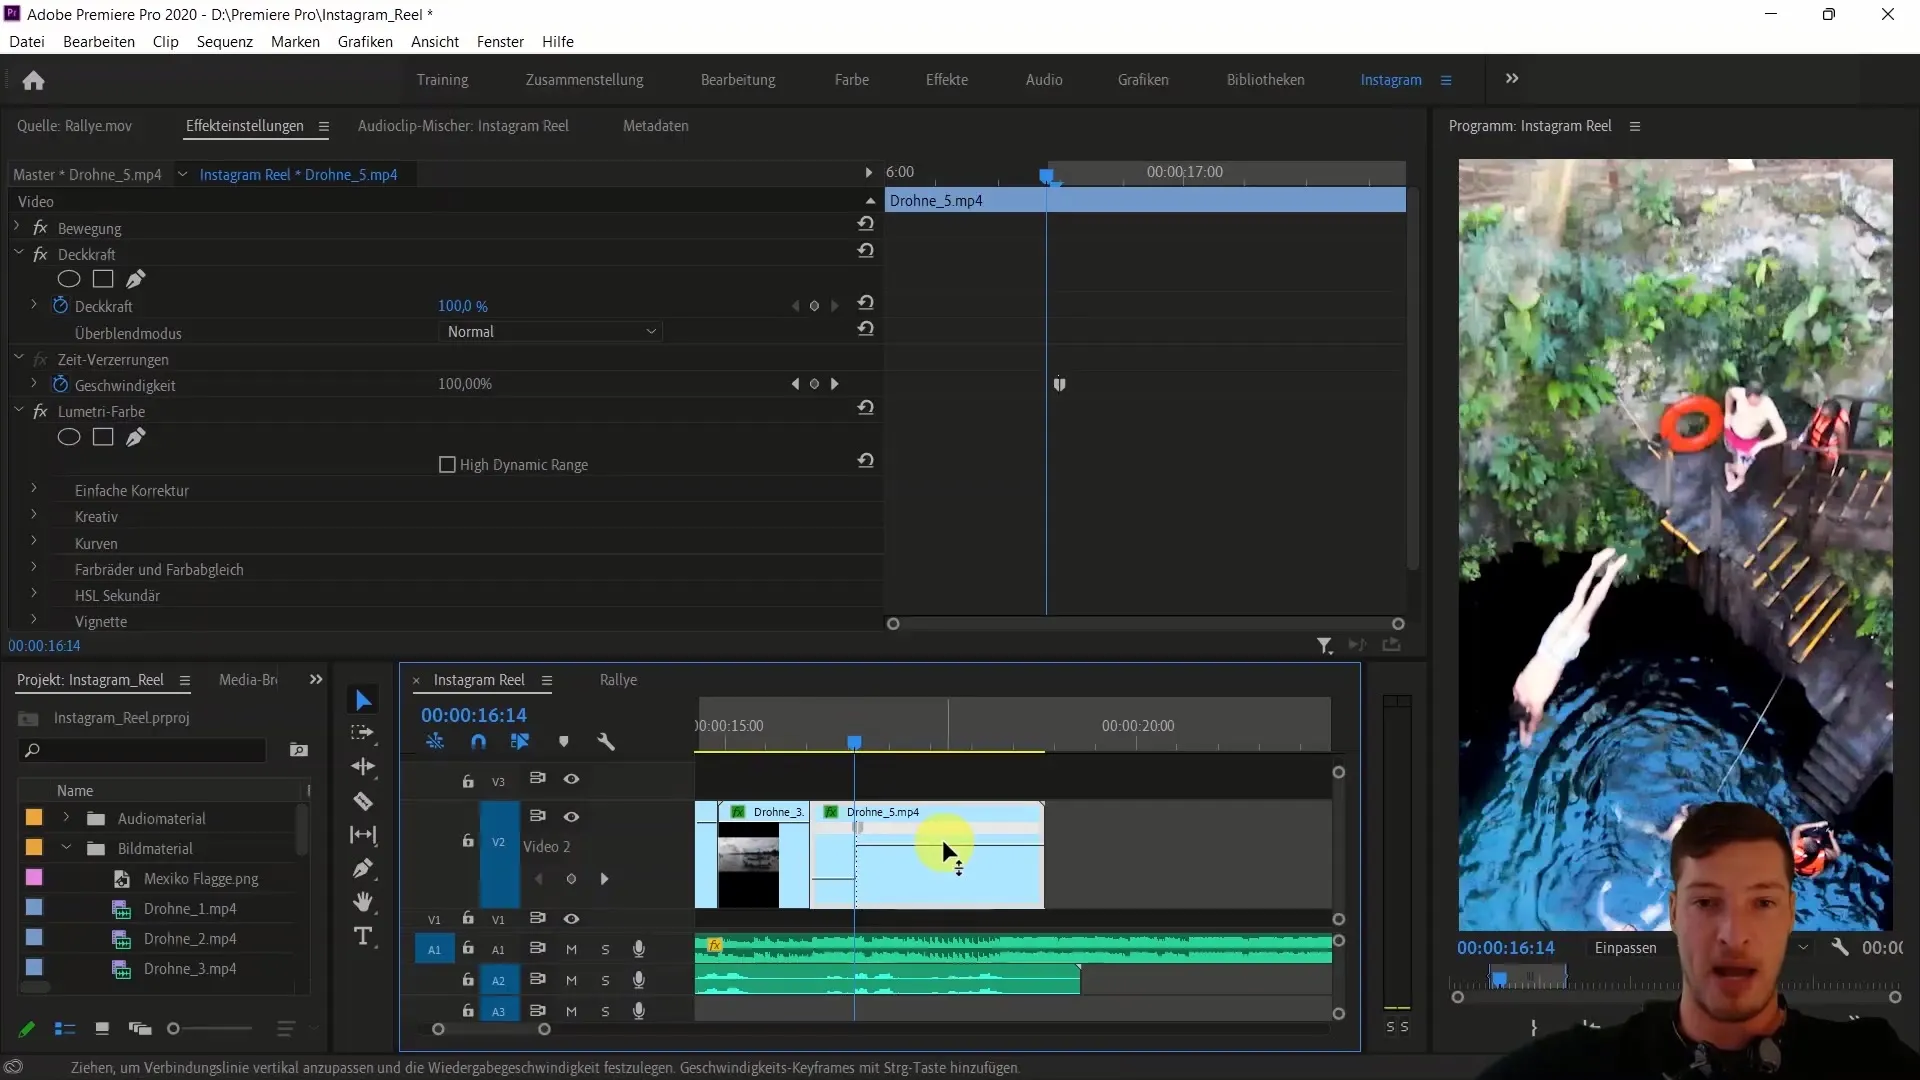The width and height of the screenshot is (1920, 1080).
Task: Go to next Geschwindigkeit keyframe
Action: tap(835, 384)
